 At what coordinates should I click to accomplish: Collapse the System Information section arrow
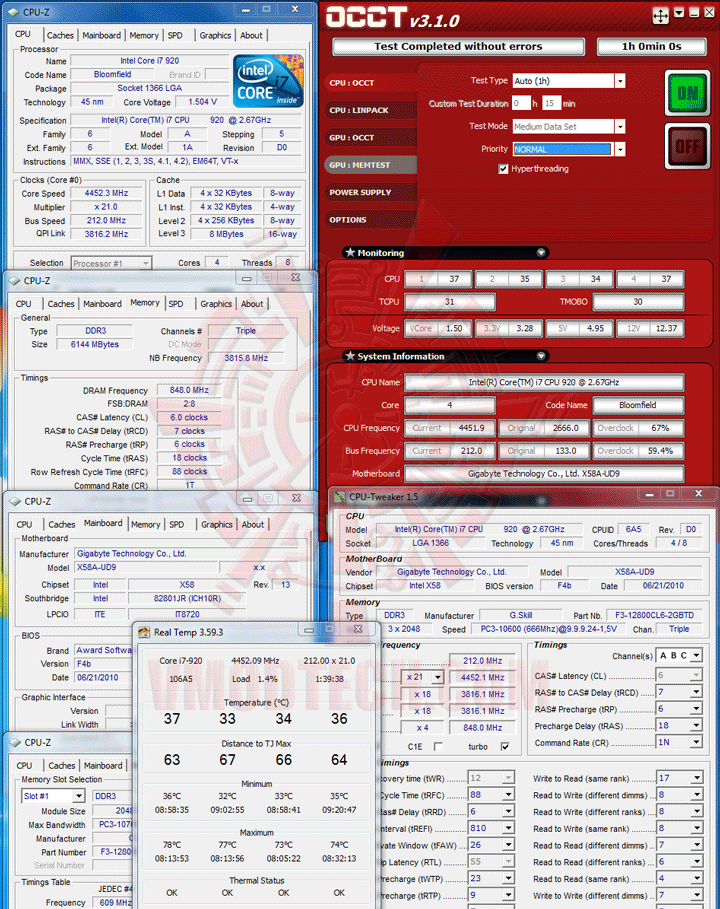point(541,356)
